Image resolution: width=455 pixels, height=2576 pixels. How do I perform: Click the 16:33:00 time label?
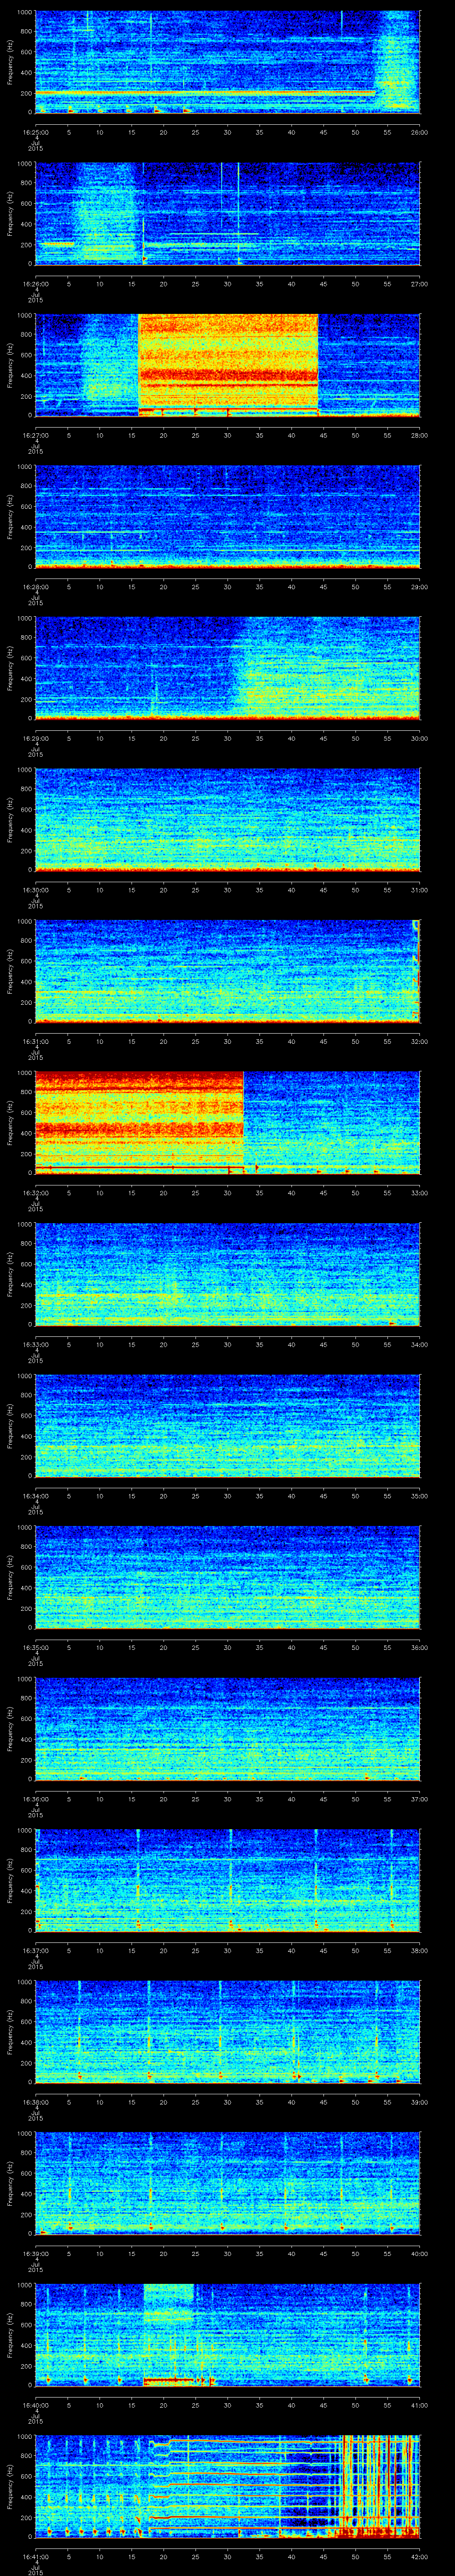point(35,1344)
